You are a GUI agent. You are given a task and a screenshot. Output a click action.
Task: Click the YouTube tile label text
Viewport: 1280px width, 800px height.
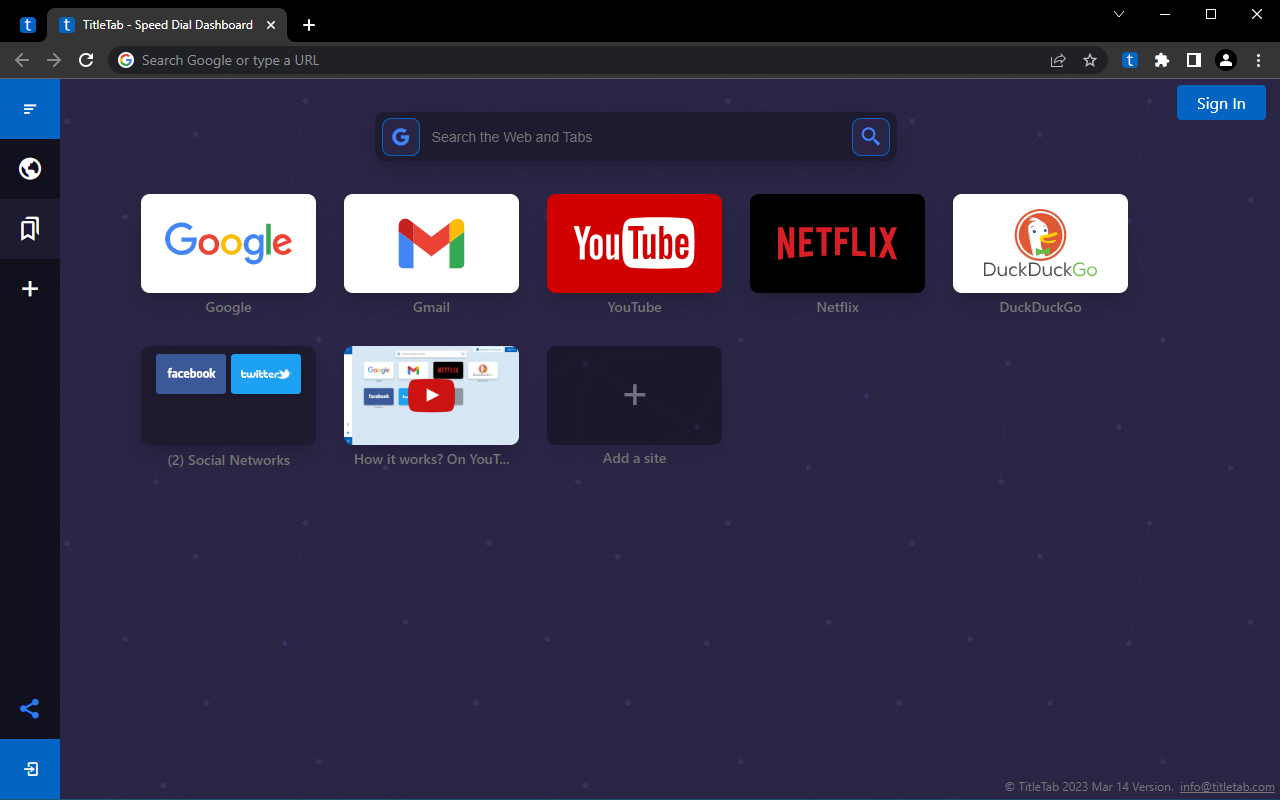[x=634, y=307]
